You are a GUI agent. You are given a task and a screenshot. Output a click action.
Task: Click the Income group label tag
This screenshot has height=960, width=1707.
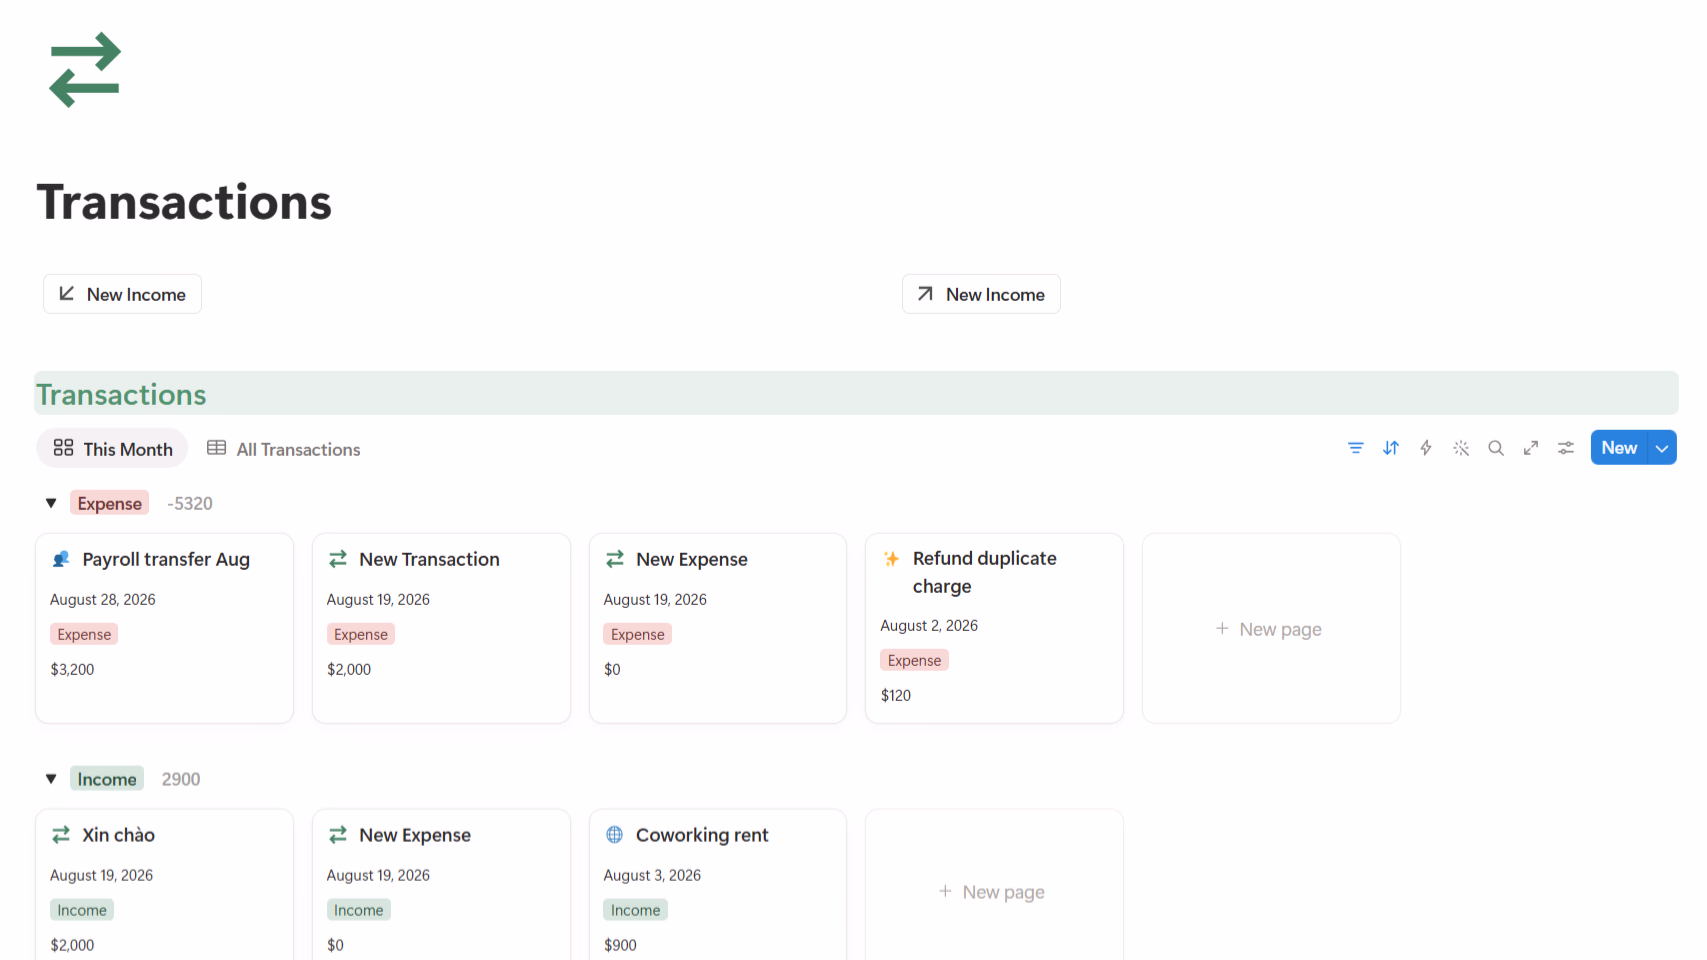coord(107,779)
